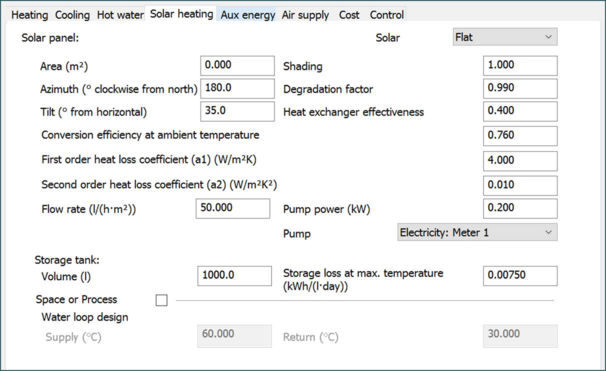
Task: Switch to the Heating tab
Action: pyautogui.click(x=29, y=15)
